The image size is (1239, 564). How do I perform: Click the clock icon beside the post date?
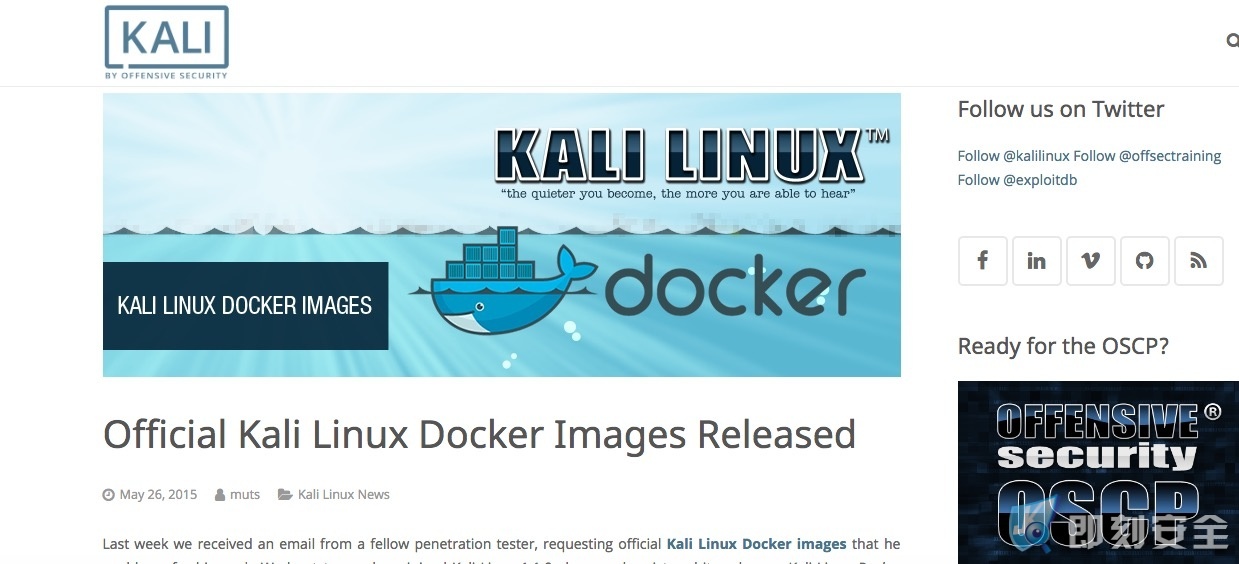[x=108, y=494]
